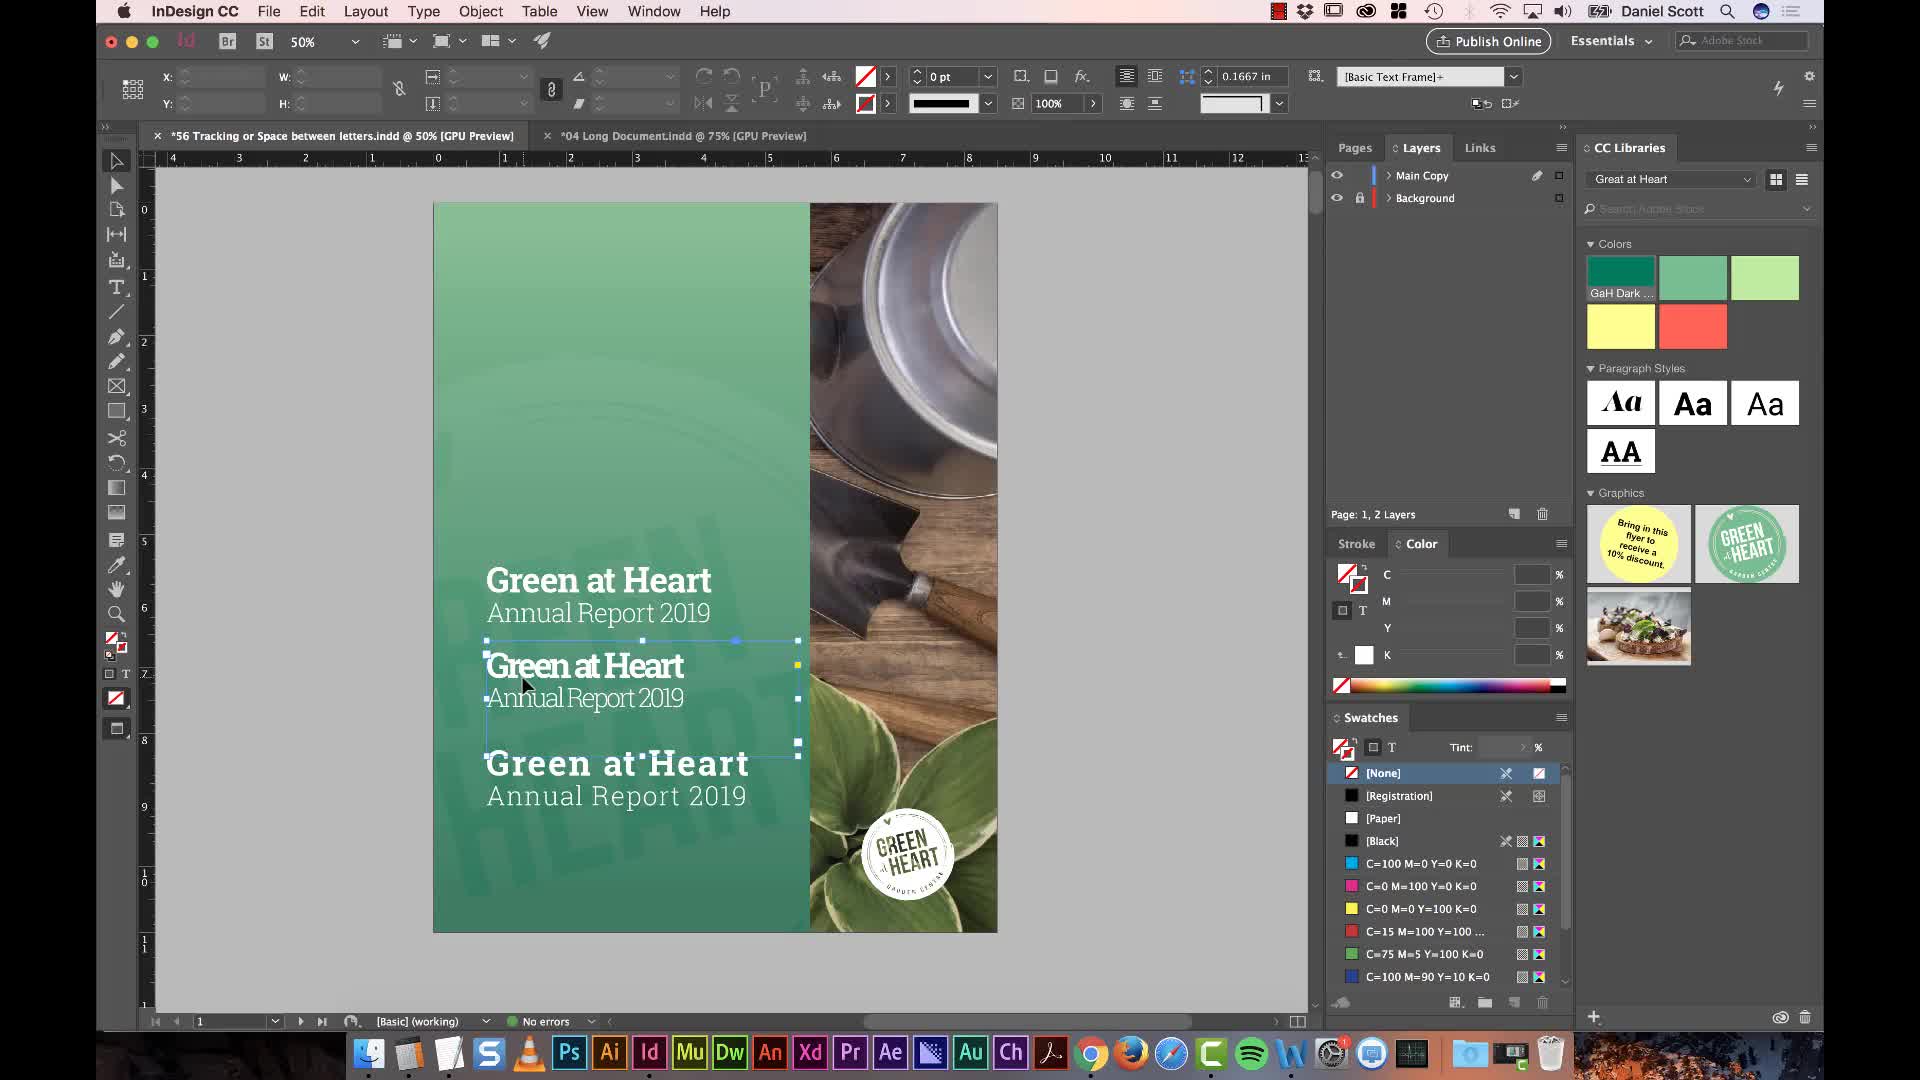Select the Page tool

117,210
